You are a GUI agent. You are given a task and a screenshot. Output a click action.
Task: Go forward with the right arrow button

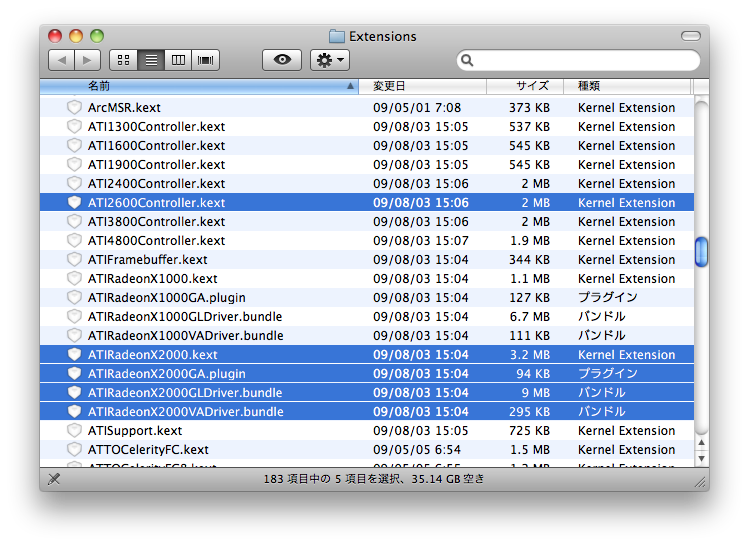(x=87, y=60)
